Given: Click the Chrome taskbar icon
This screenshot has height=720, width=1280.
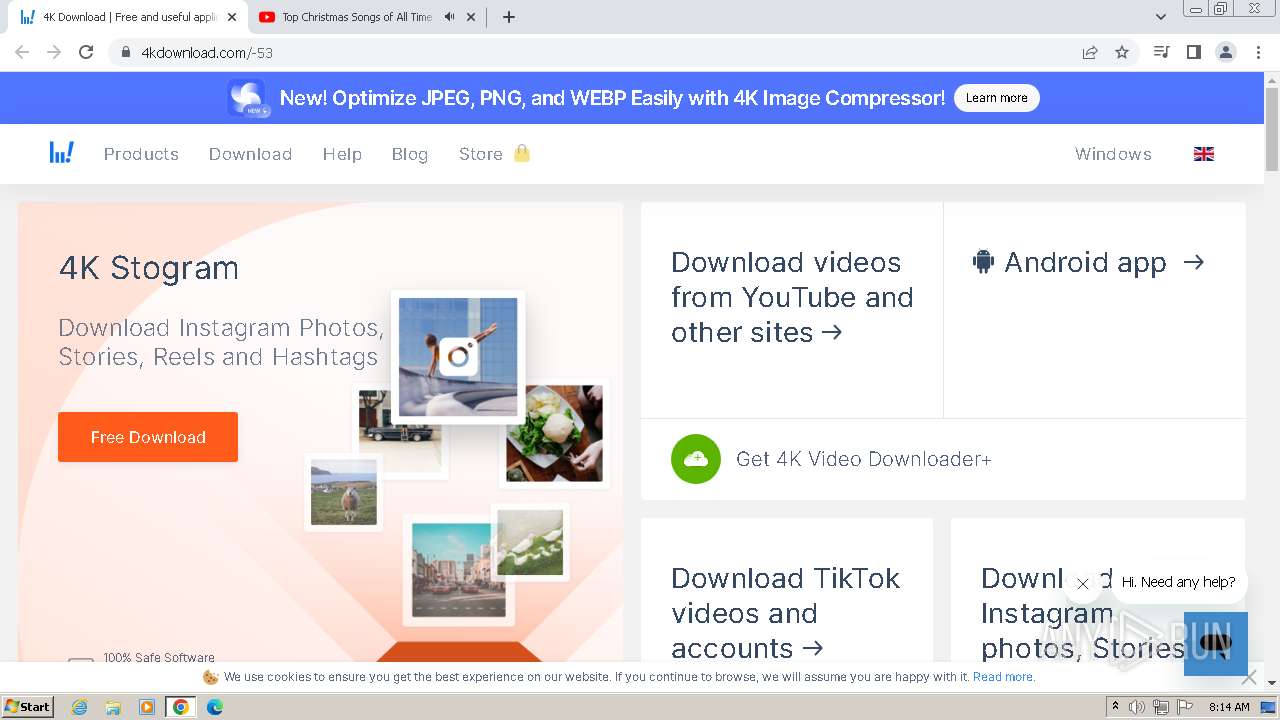Looking at the screenshot, I should tap(181, 707).
